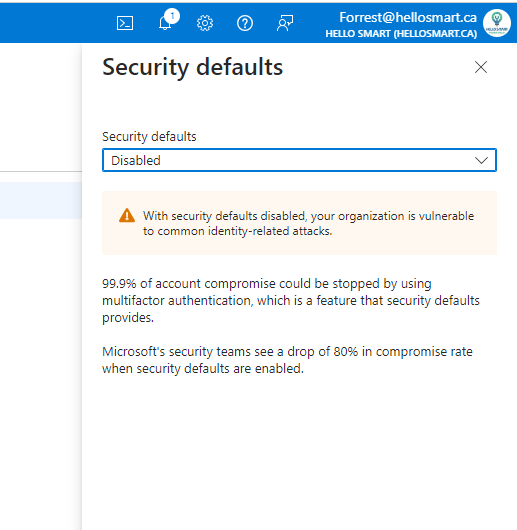
Task: Click the notification count badge showing 1
Action: tap(172, 16)
